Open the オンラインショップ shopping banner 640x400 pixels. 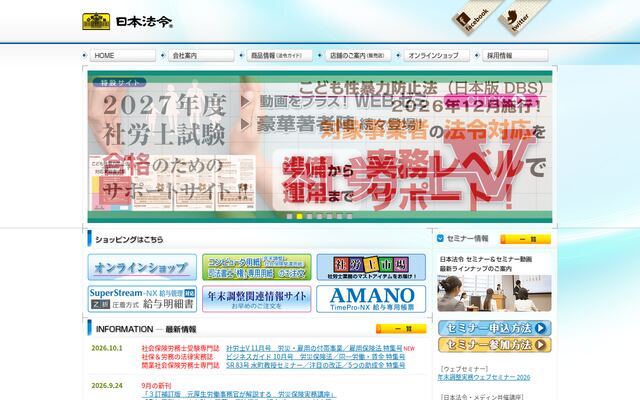tap(142, 267)
